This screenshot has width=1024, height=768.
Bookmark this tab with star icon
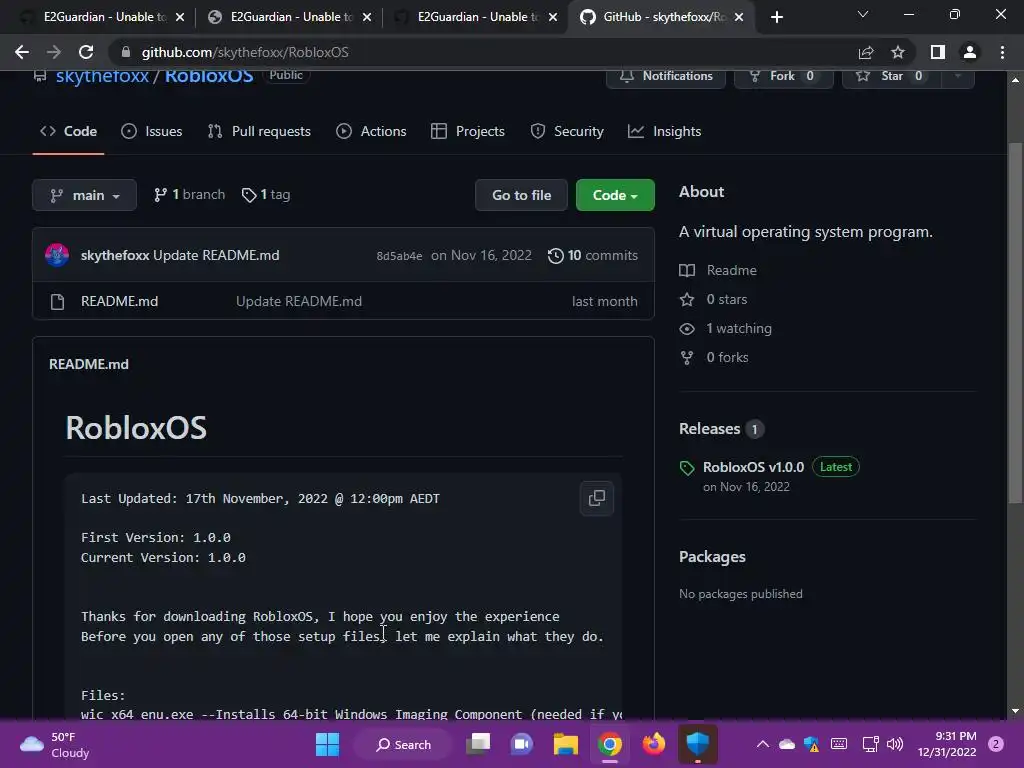pos(898,52)
